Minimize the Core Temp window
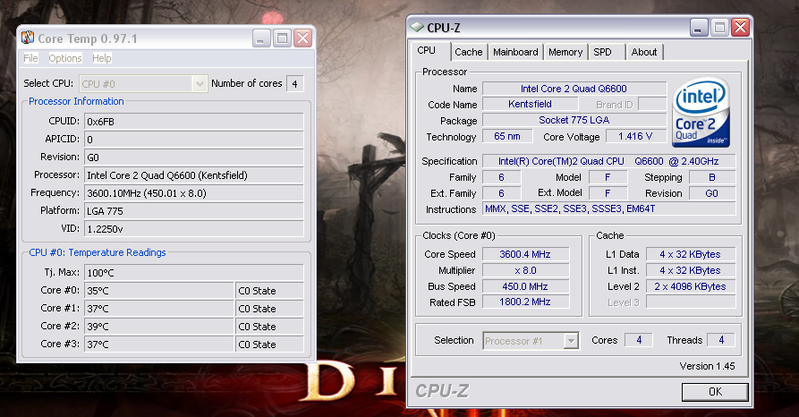 point(261,38)
